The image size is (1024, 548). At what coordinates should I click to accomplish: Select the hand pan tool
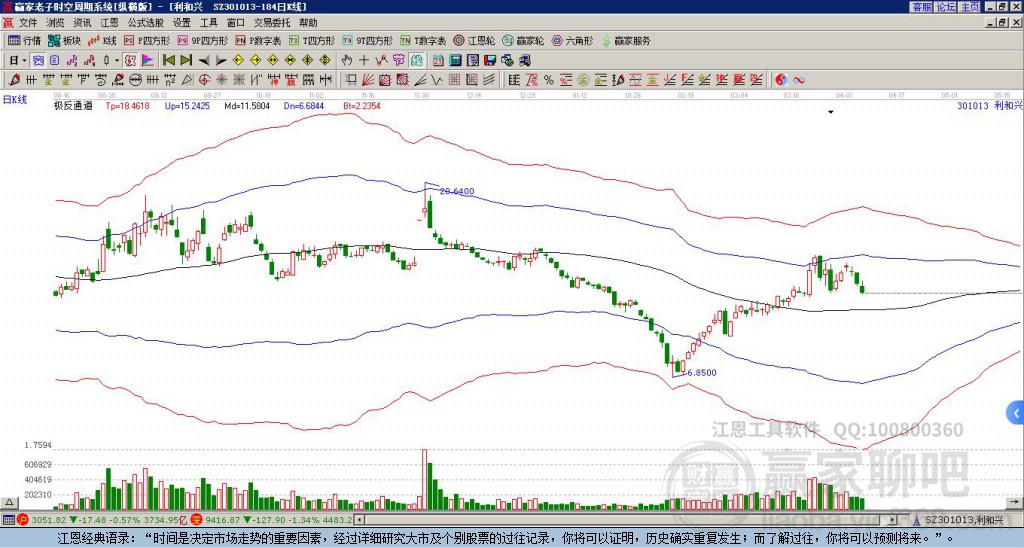(x=347, y=61)
